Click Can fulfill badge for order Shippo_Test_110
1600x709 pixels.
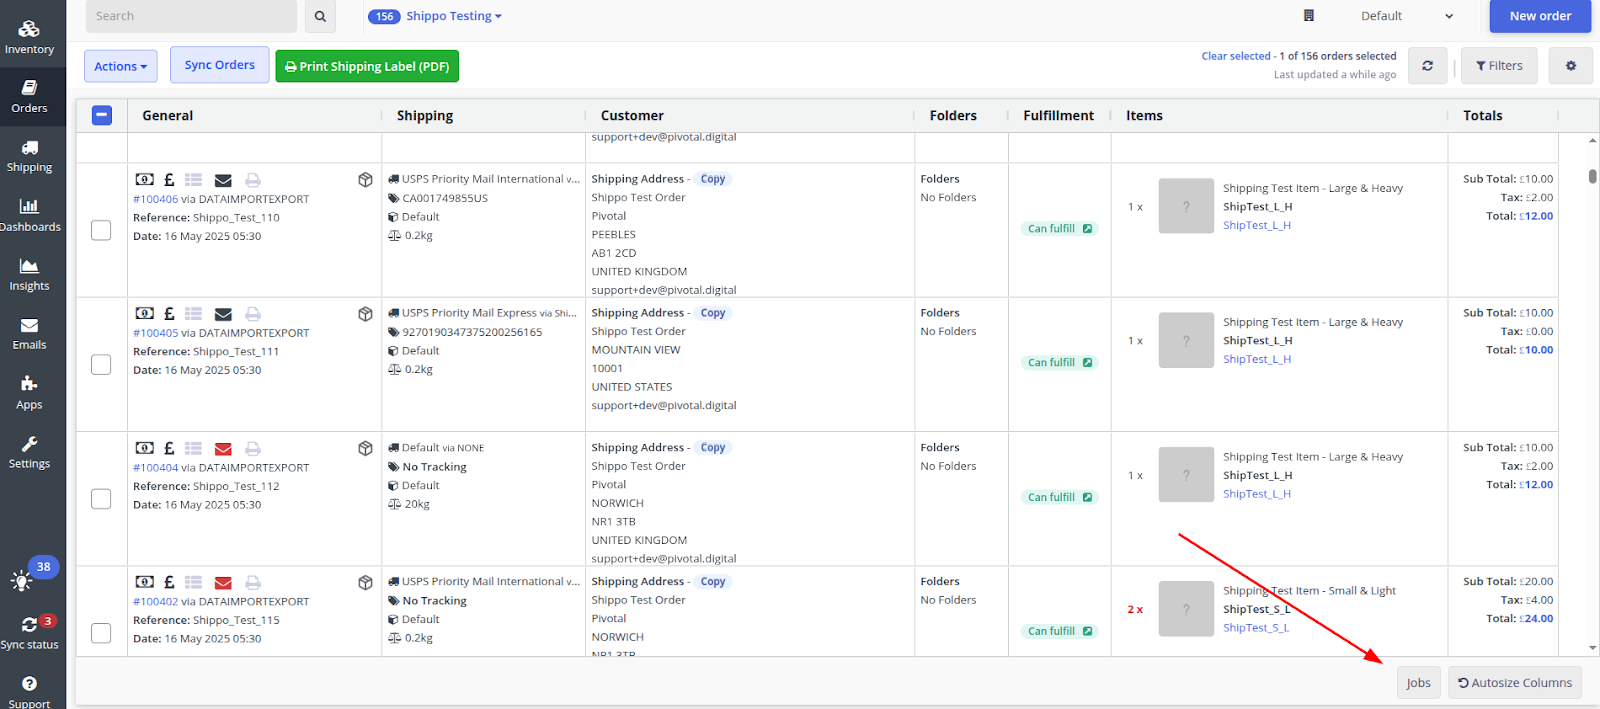point(1060,229)
